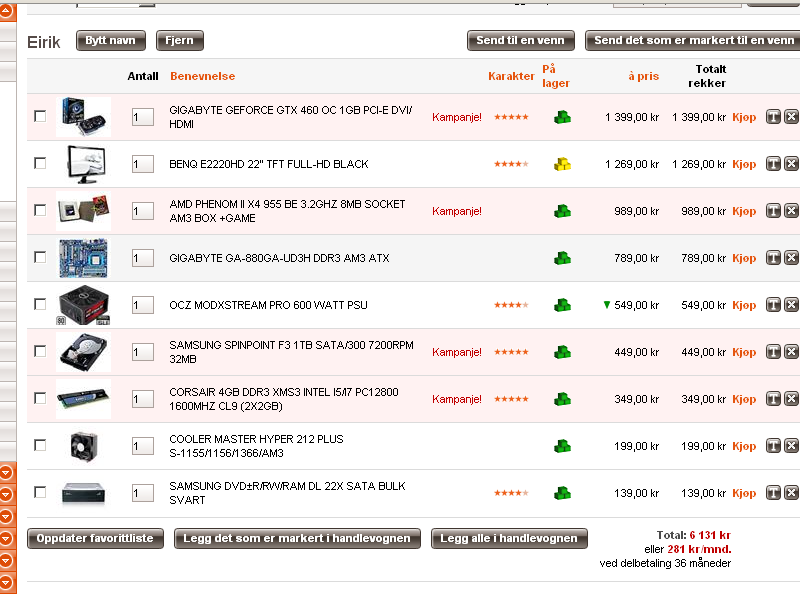
Task: Click the star rating of BENQ E2220HD
Action: click(511, 164)
